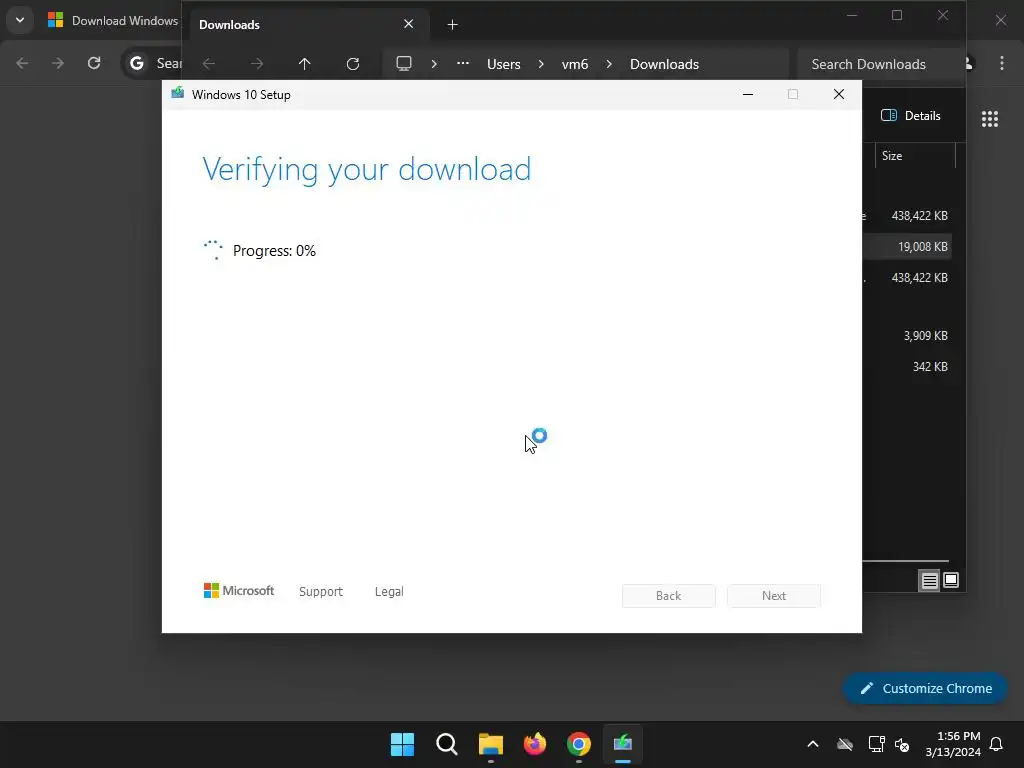Expand the chevron after the monitor icon
1024x768 pixels.
[x=434, y=64]
